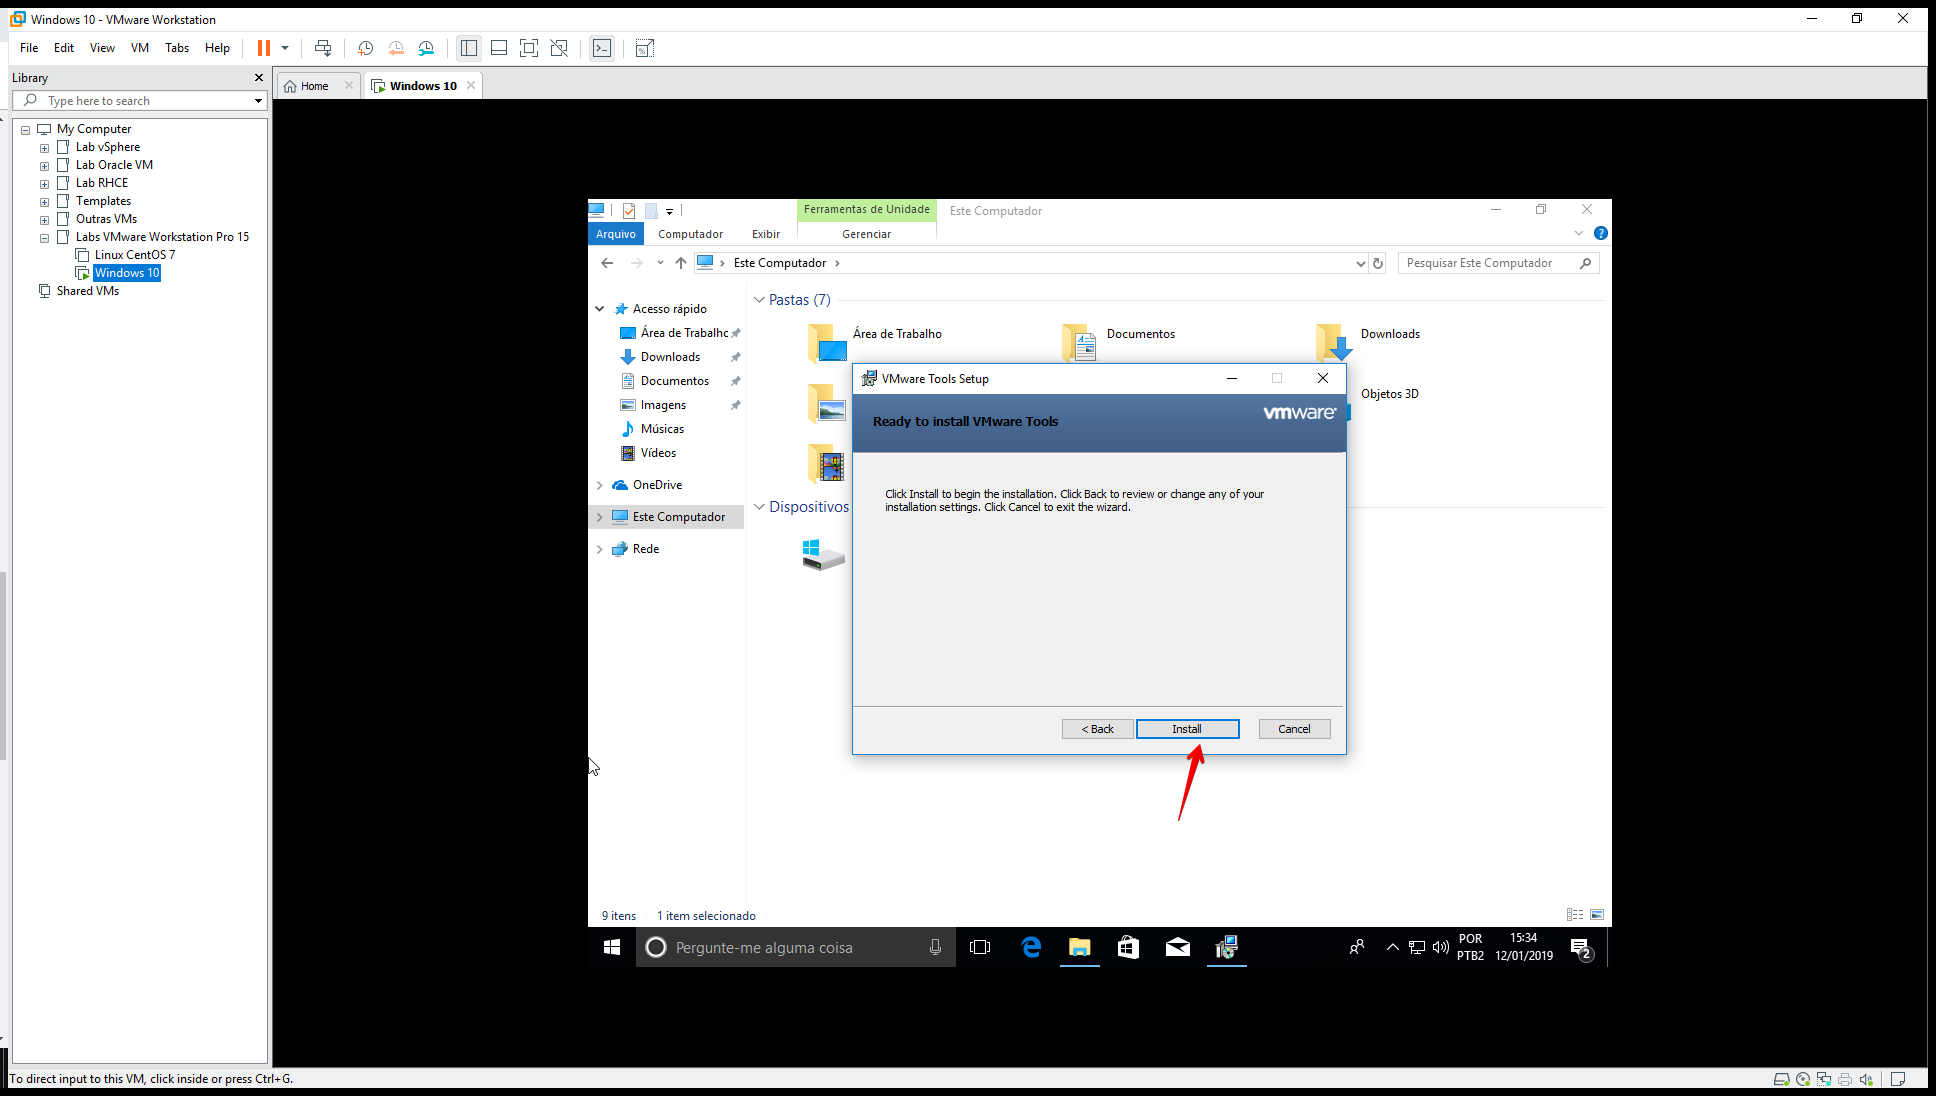Click the orange Suspend (pause) VM icon
This screenshot has height=1096, width=1936.
pyautogui.click(x=264, y=48)
